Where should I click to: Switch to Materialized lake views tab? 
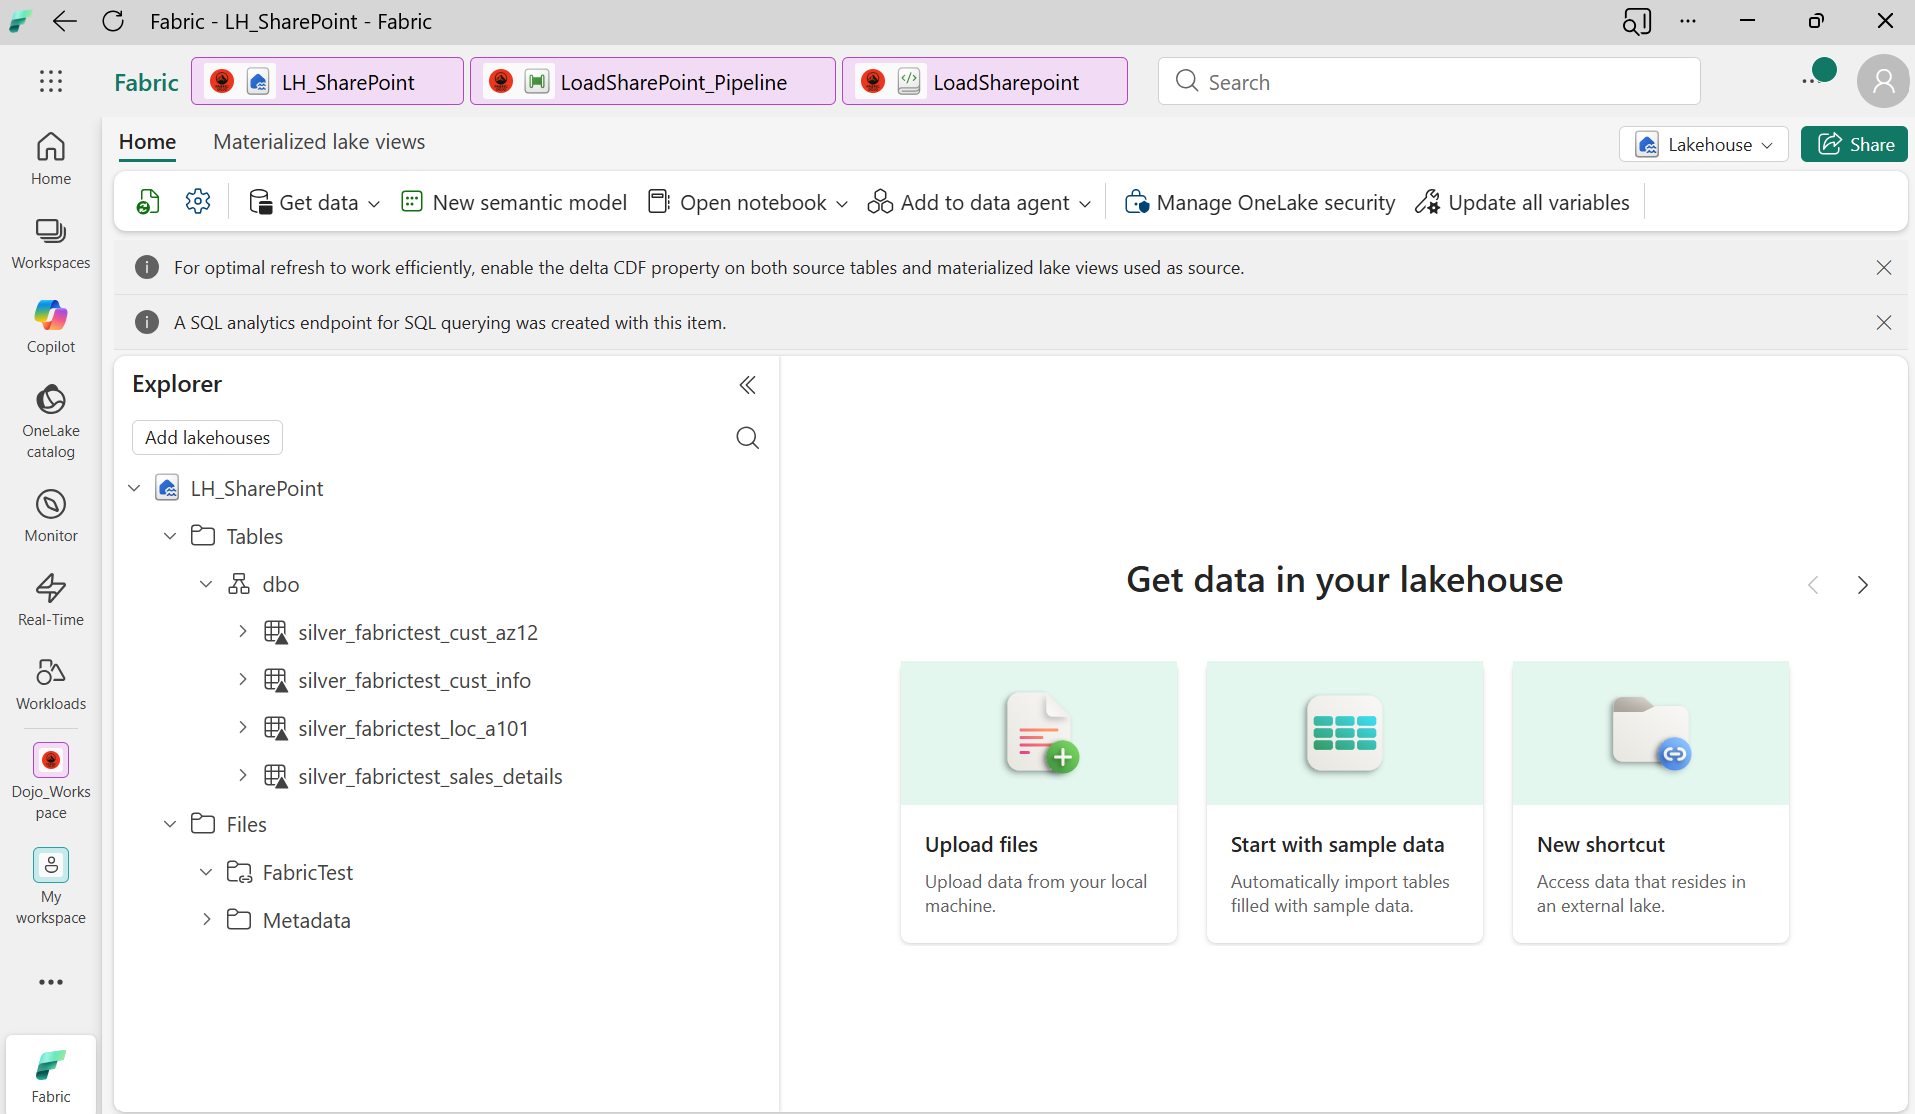pos(319,142)
